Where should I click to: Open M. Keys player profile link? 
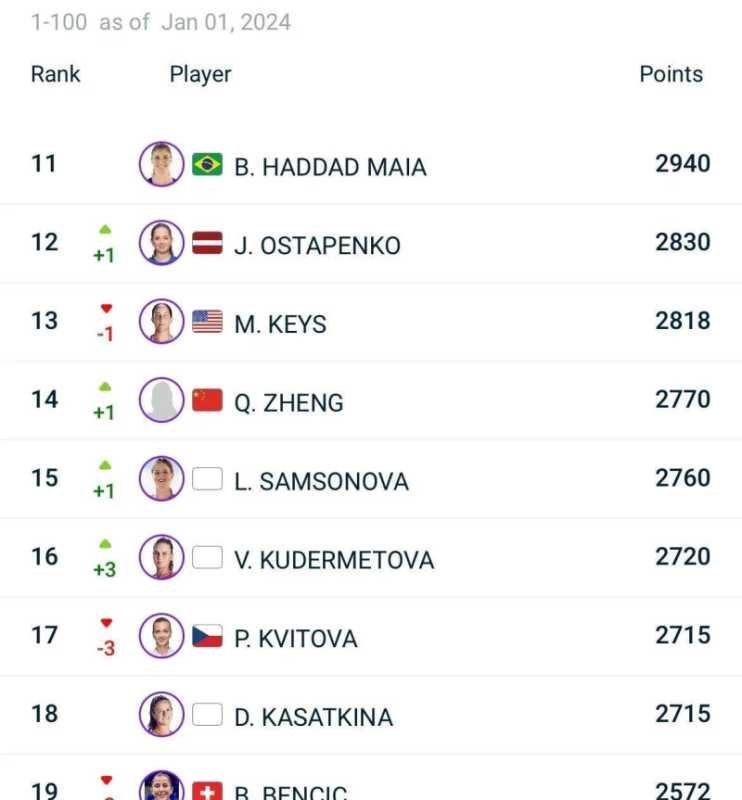[x=280, y=324]
